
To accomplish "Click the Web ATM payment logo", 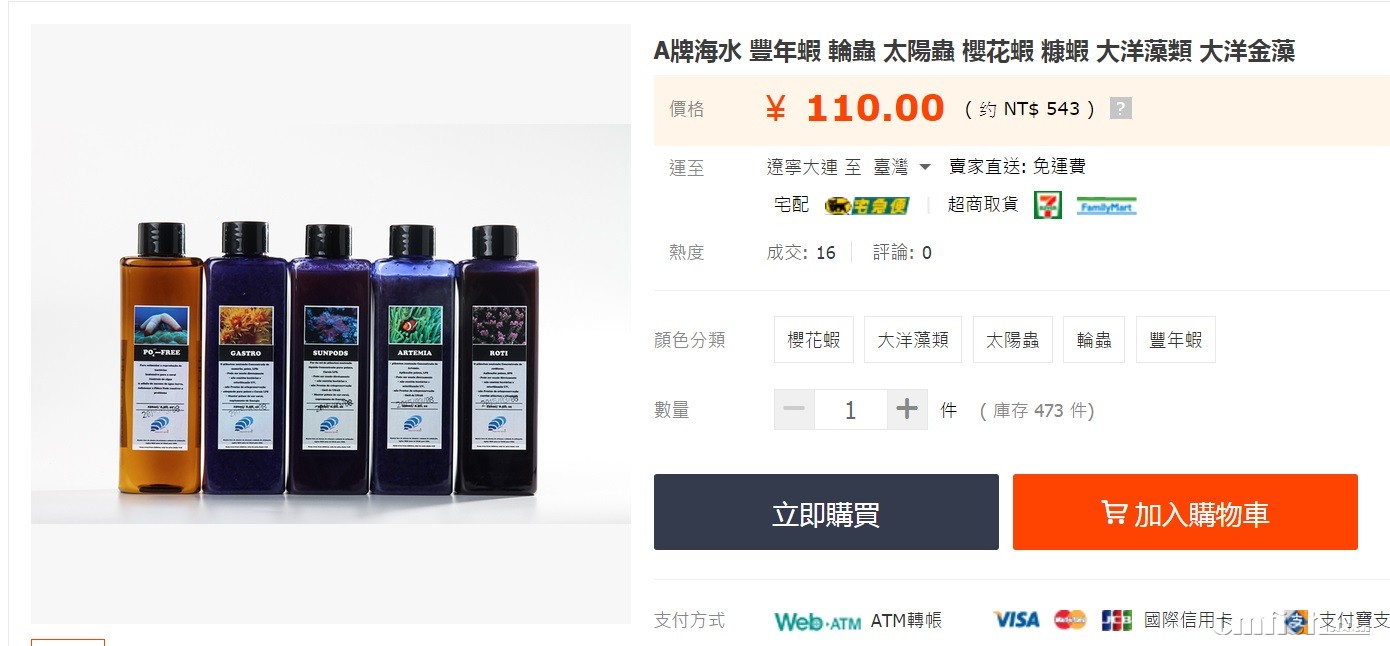I will [817, 621].
